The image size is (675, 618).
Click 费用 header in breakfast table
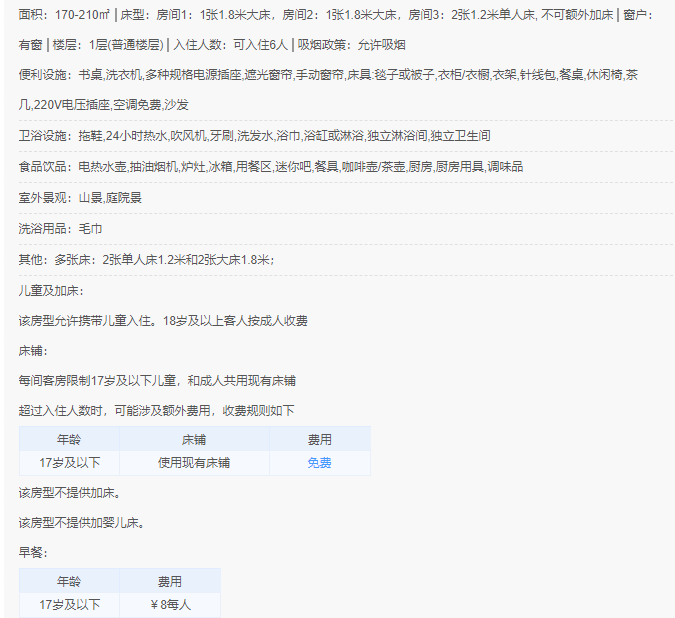(170, 581)
